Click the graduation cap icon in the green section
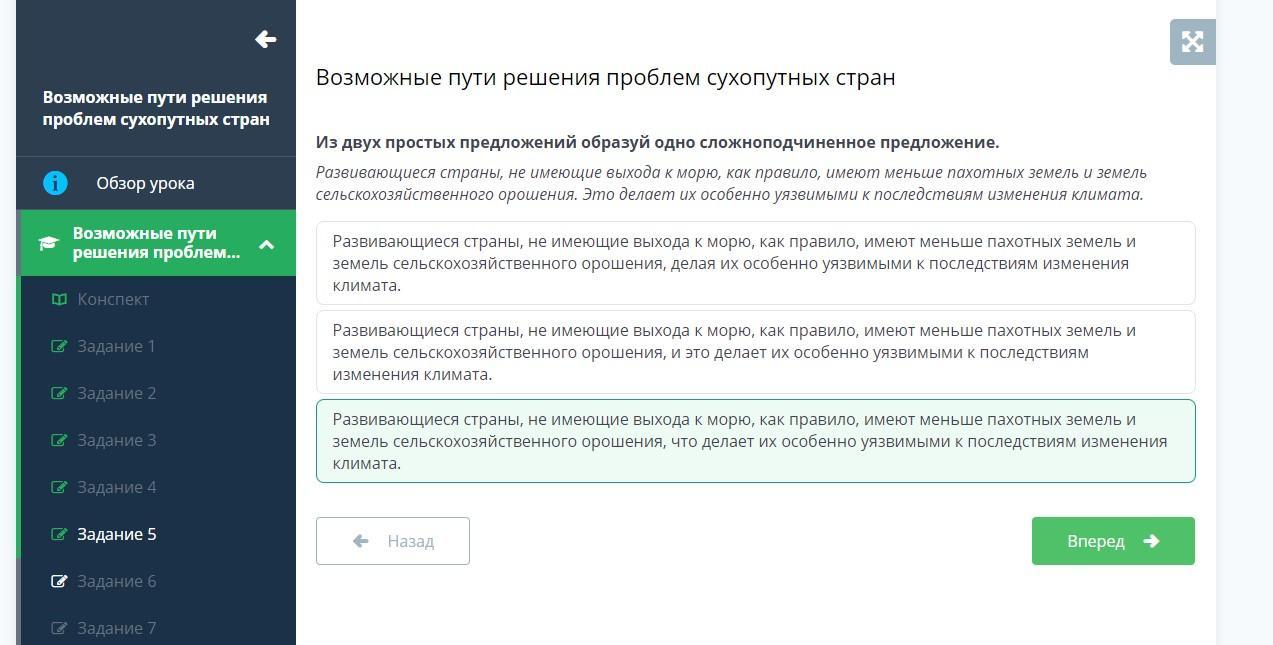 tap(48, 243)
